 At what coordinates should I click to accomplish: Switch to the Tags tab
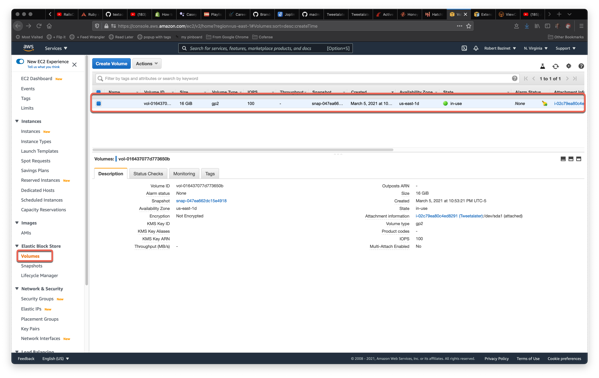pyautogui.click(x=210, y=174)
